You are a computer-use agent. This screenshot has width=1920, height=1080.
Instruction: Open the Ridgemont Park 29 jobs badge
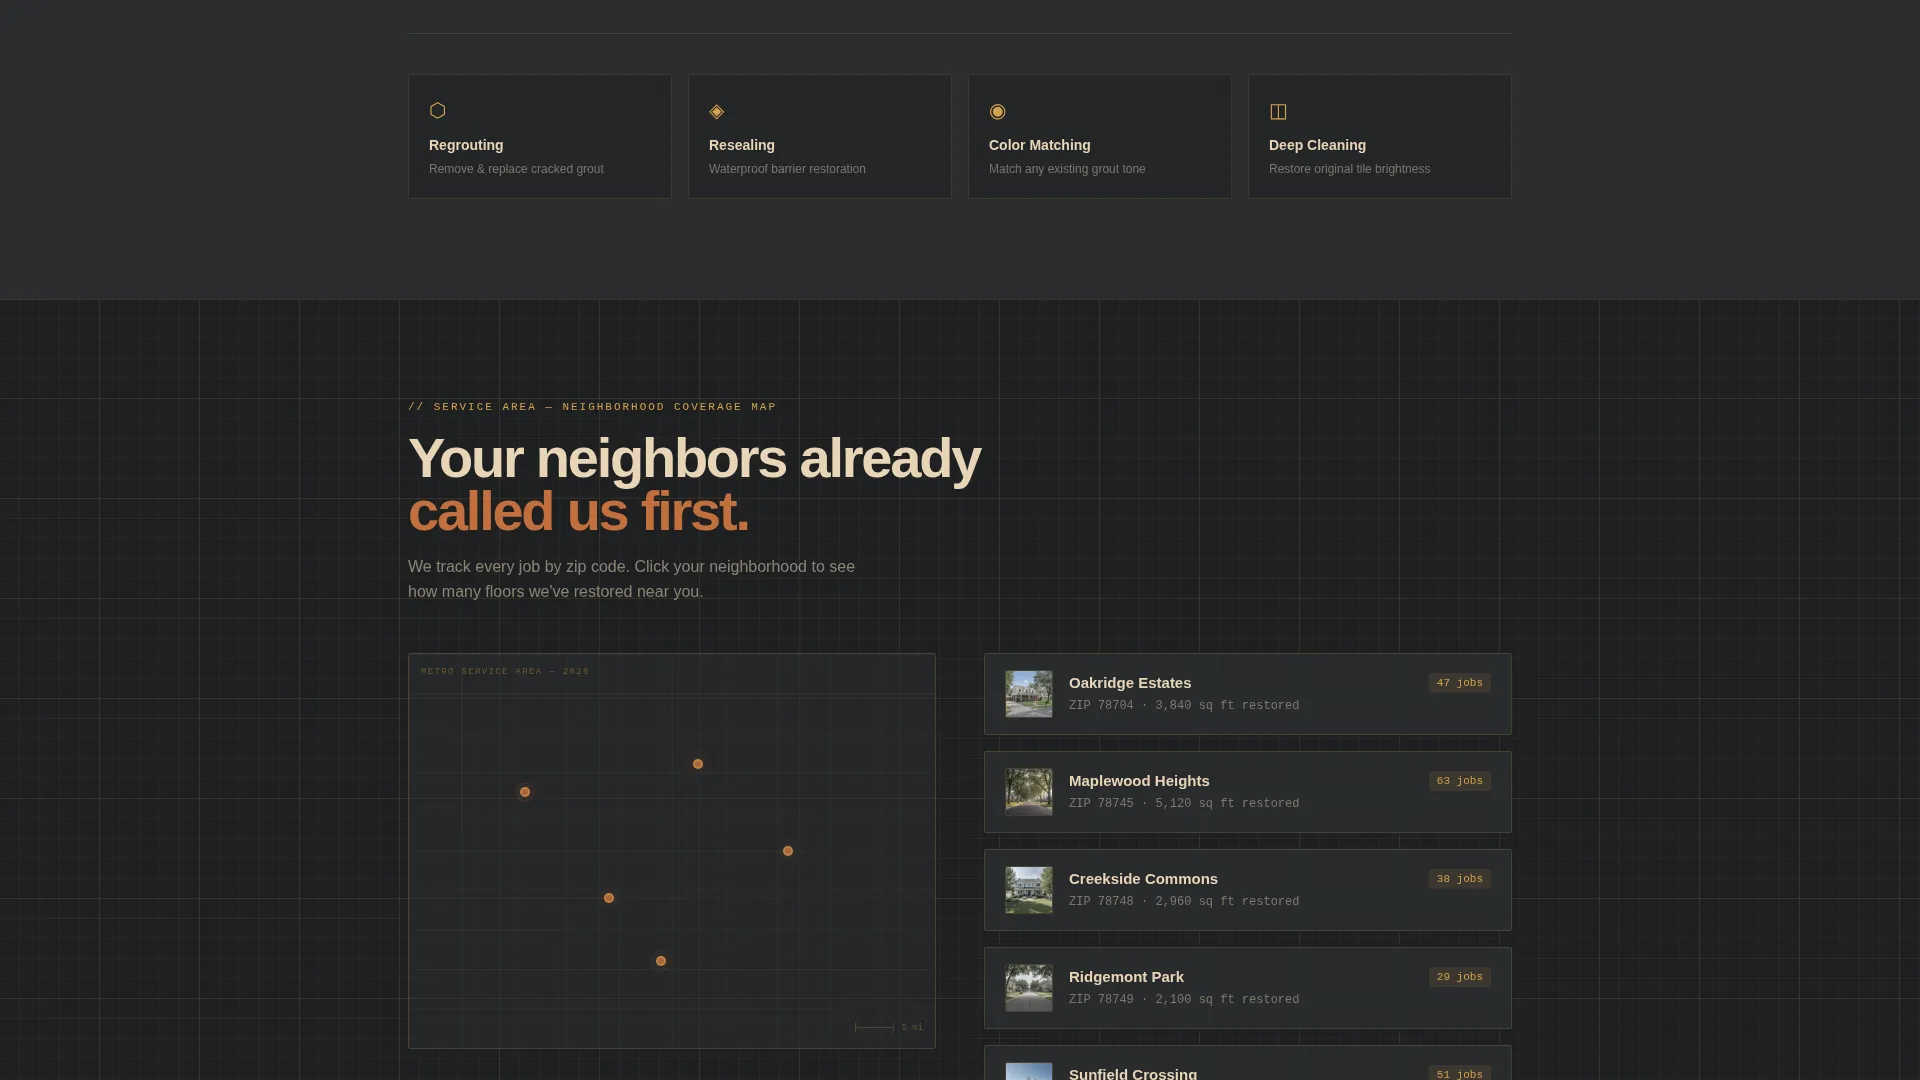coord(1460,977)
